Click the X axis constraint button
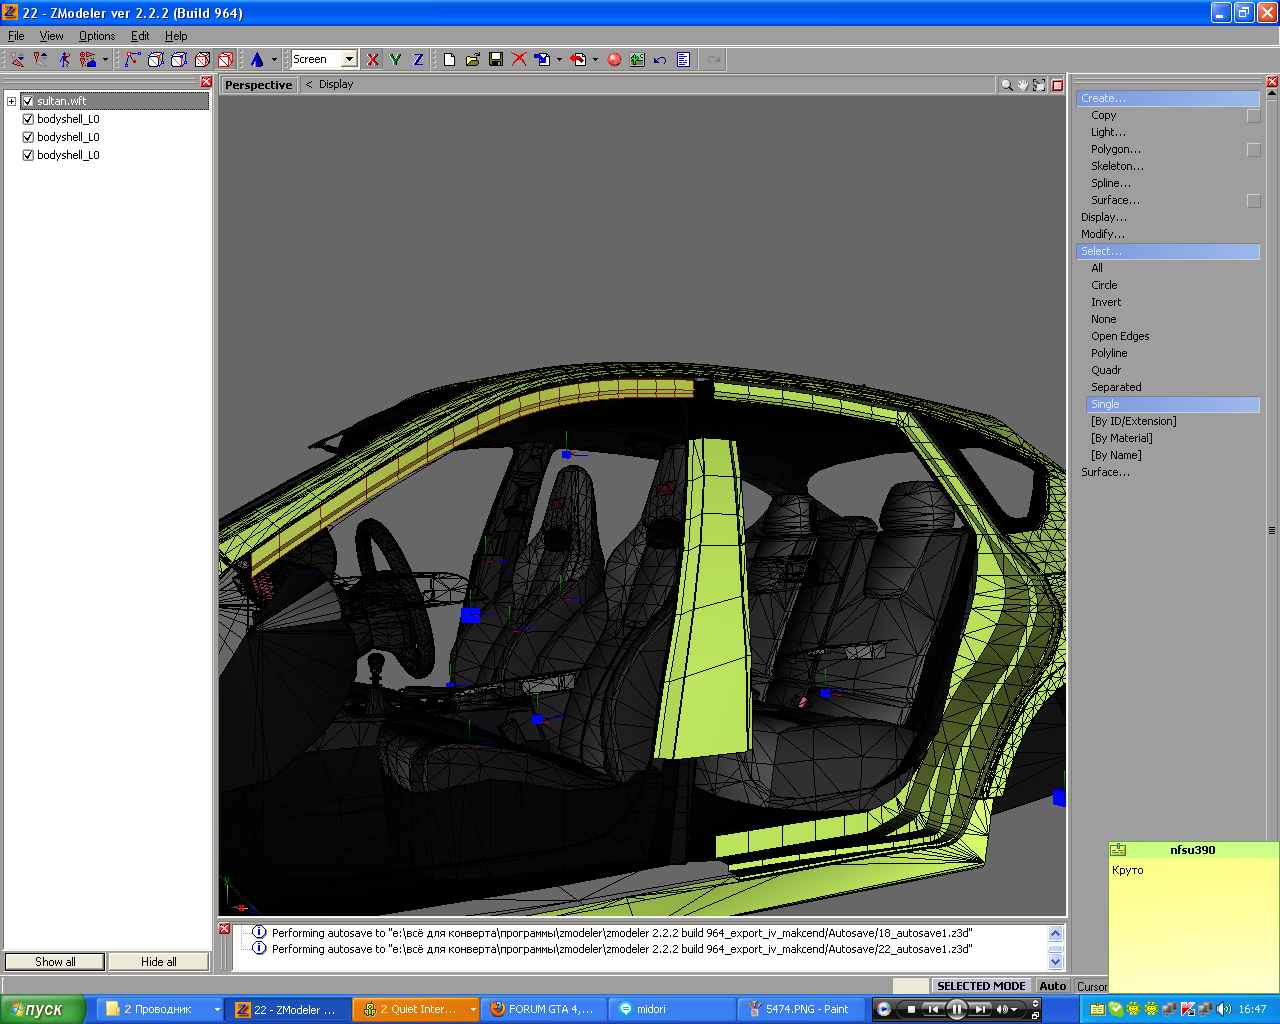This screenshot has width=1280, height=1024. (x=373, y=60)
